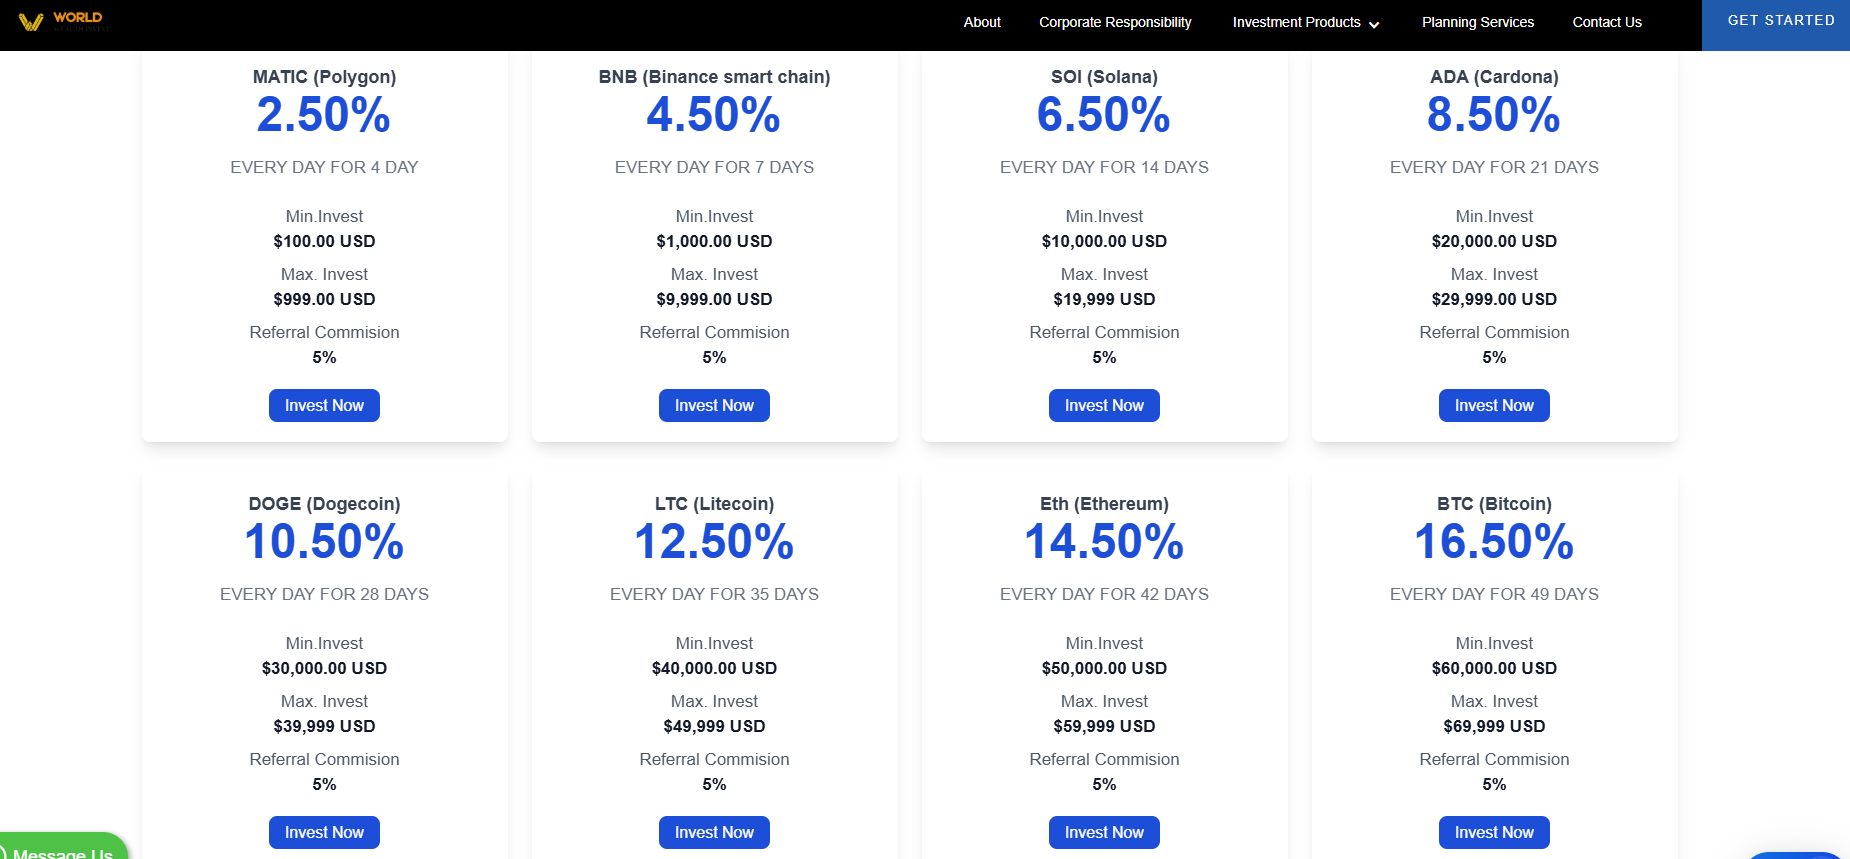Hit Invest Now for Eth (Ethereum)
This screenshot has height=859, width=1850.
(x=1104, y=832)
